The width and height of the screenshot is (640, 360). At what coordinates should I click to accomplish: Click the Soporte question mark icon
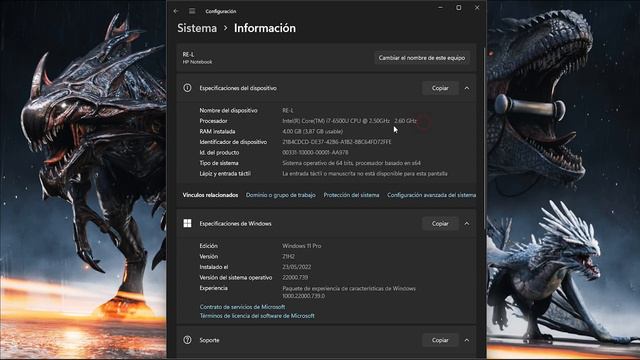(187, 340)
